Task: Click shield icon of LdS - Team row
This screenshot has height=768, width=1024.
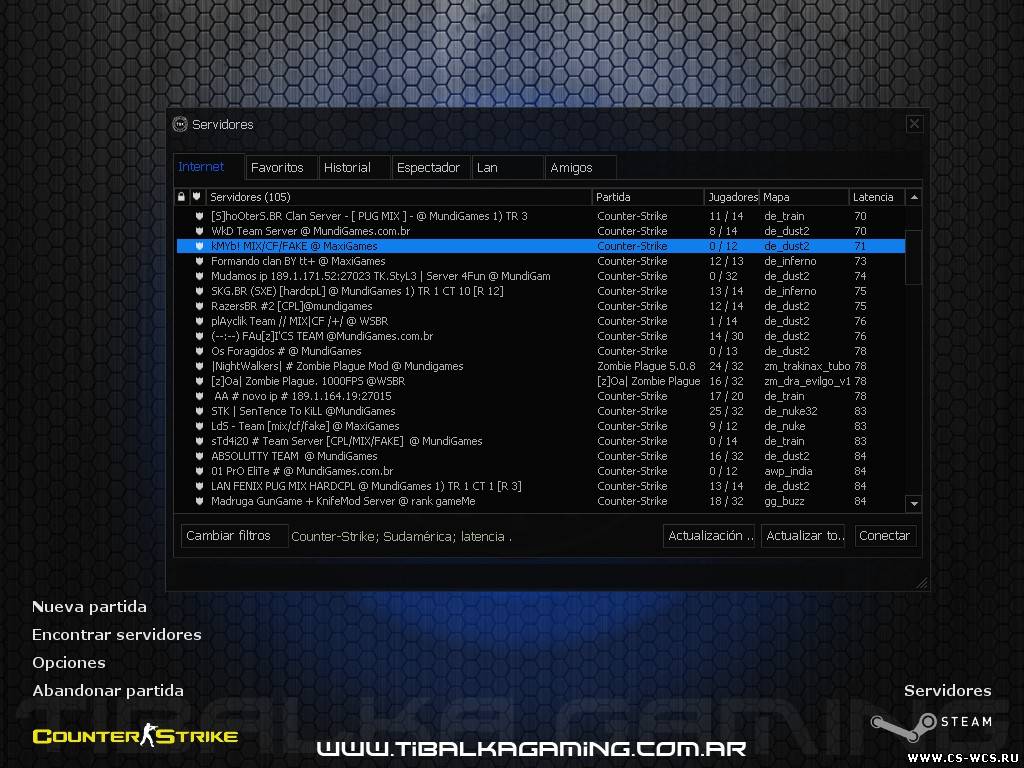Action: point(200,426)
